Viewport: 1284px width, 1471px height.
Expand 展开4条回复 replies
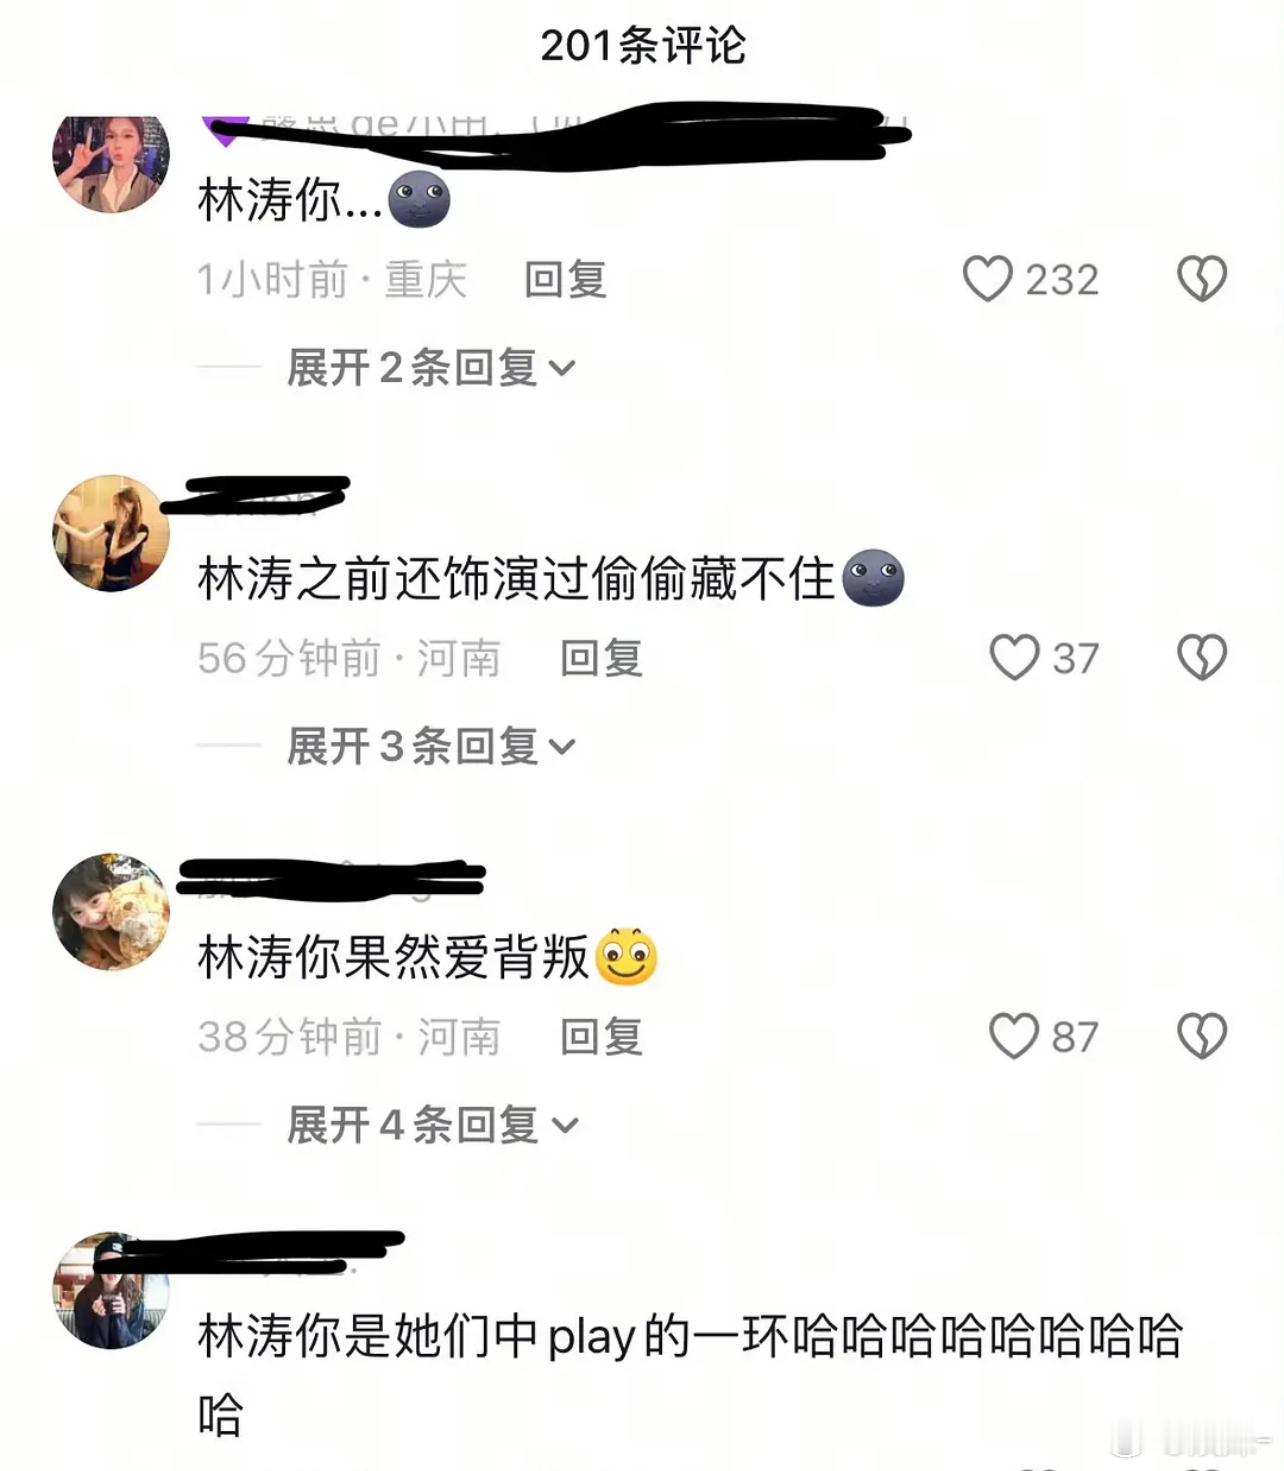coord(432,1125)
